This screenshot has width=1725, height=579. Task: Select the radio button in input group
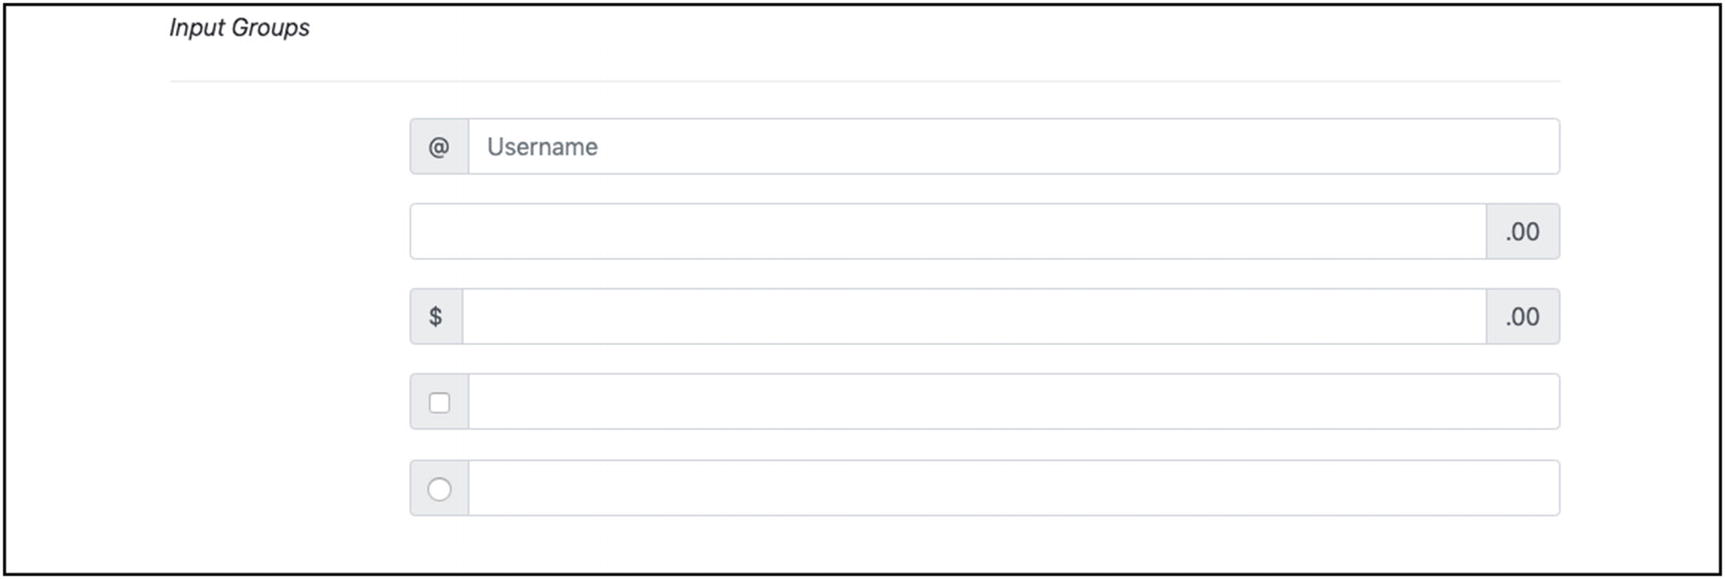[x=439, y=489]
